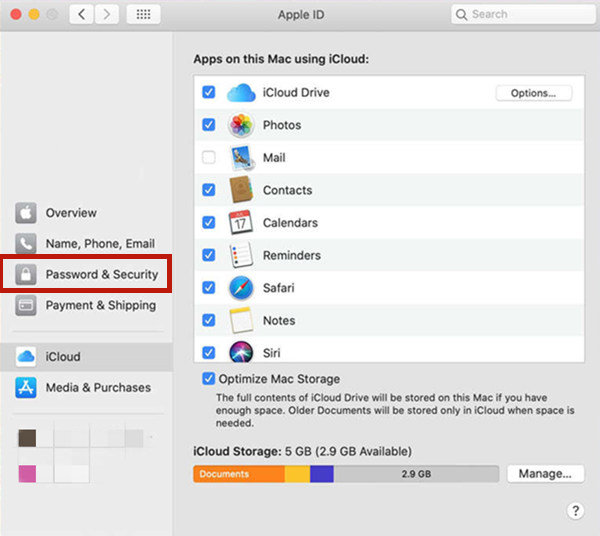
Task: Uncheck the Reminders checkbox
Action: coord(209,255)
